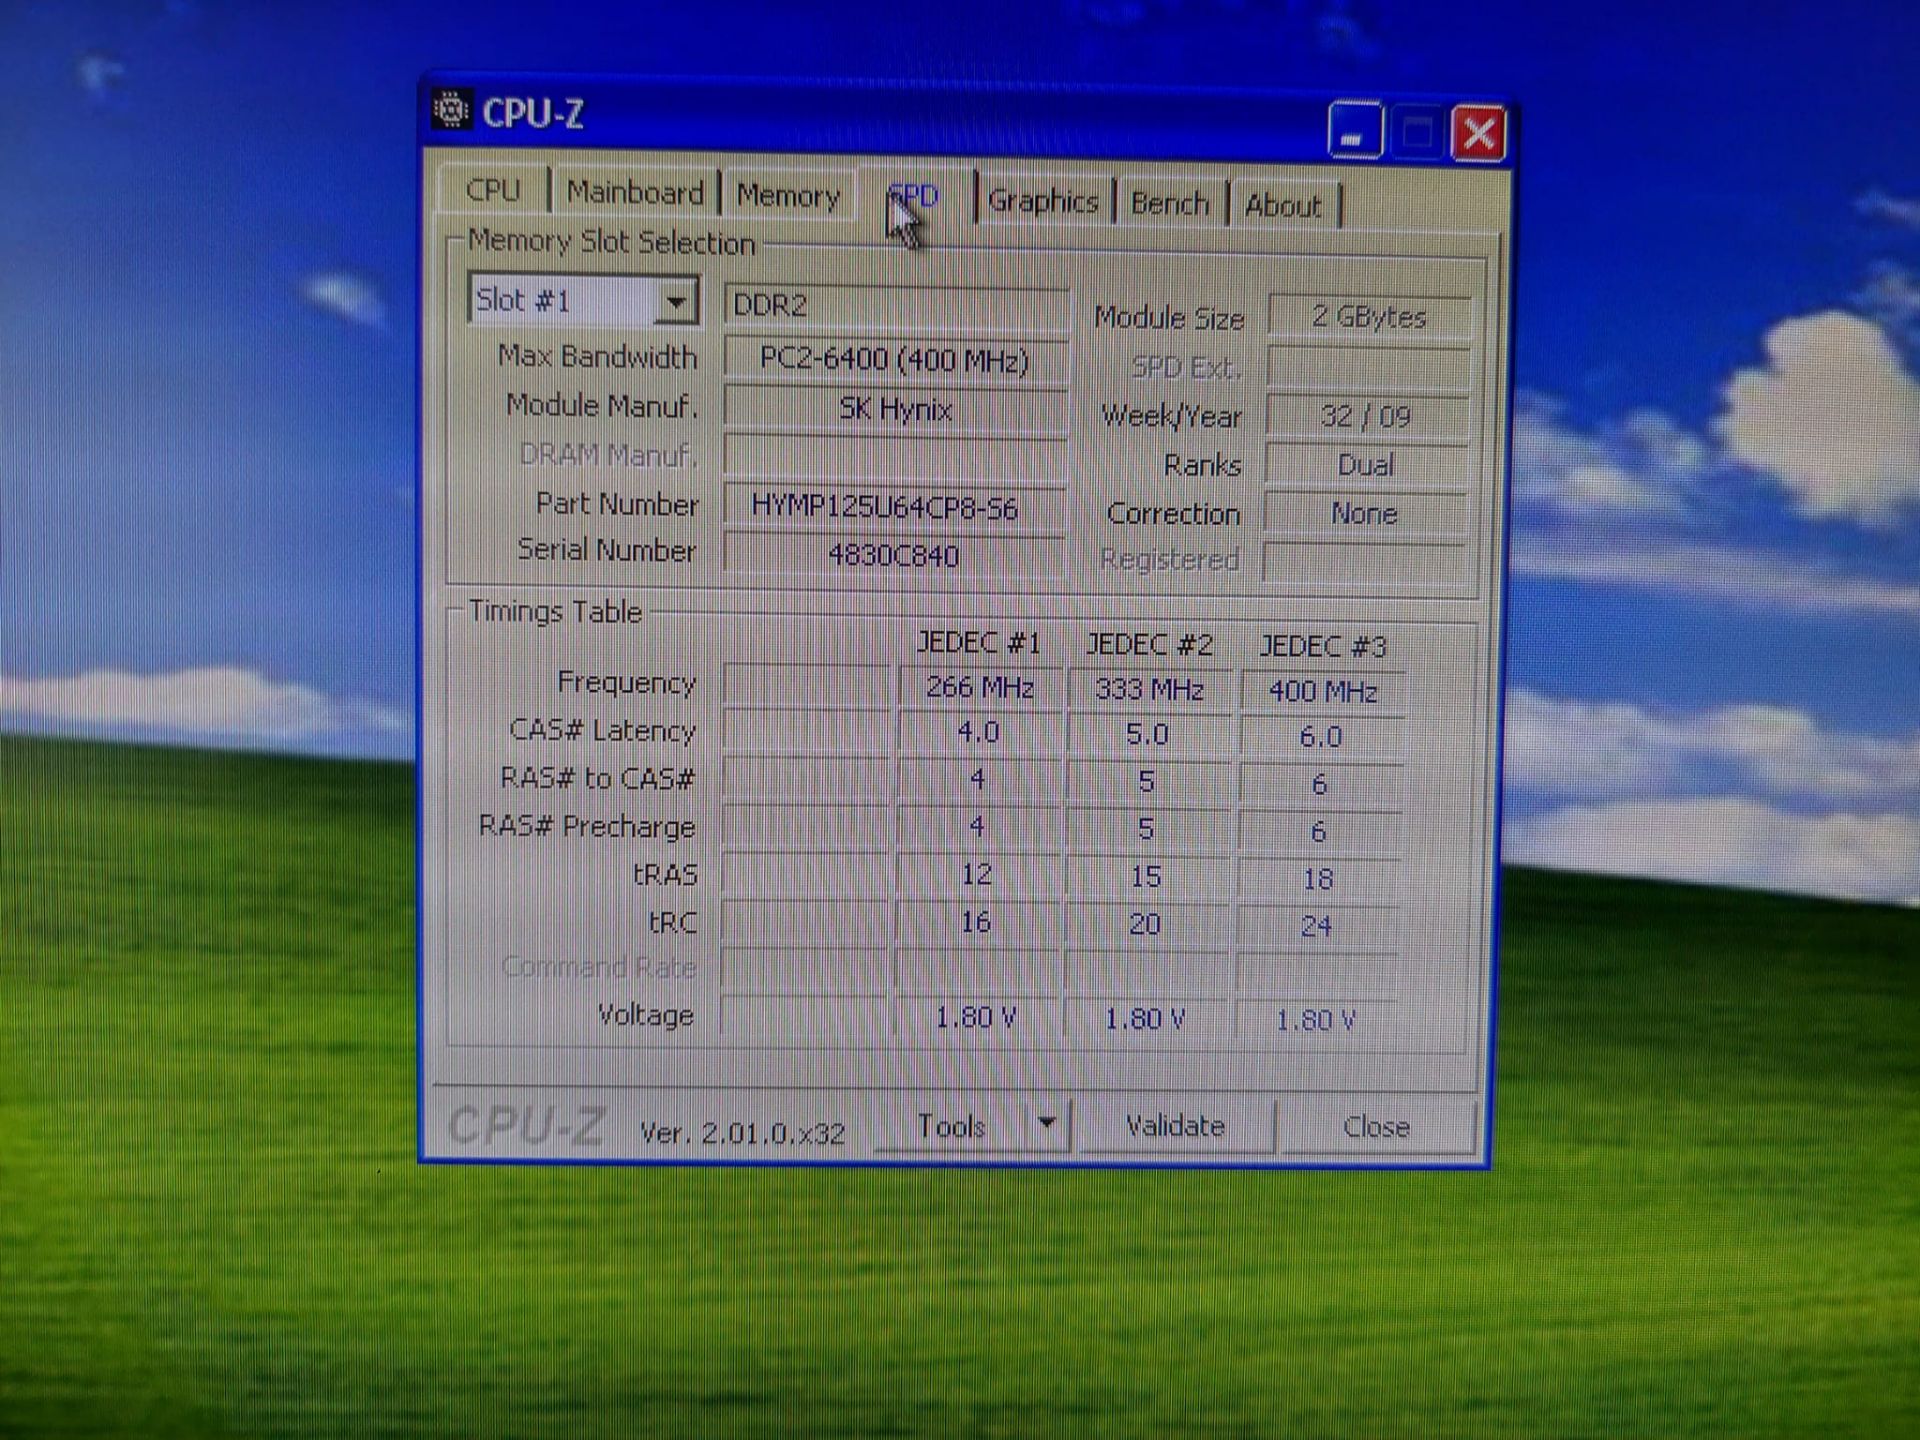Click the Module Manuf. label
The image size is (1920, 1440).
[602, 405]
